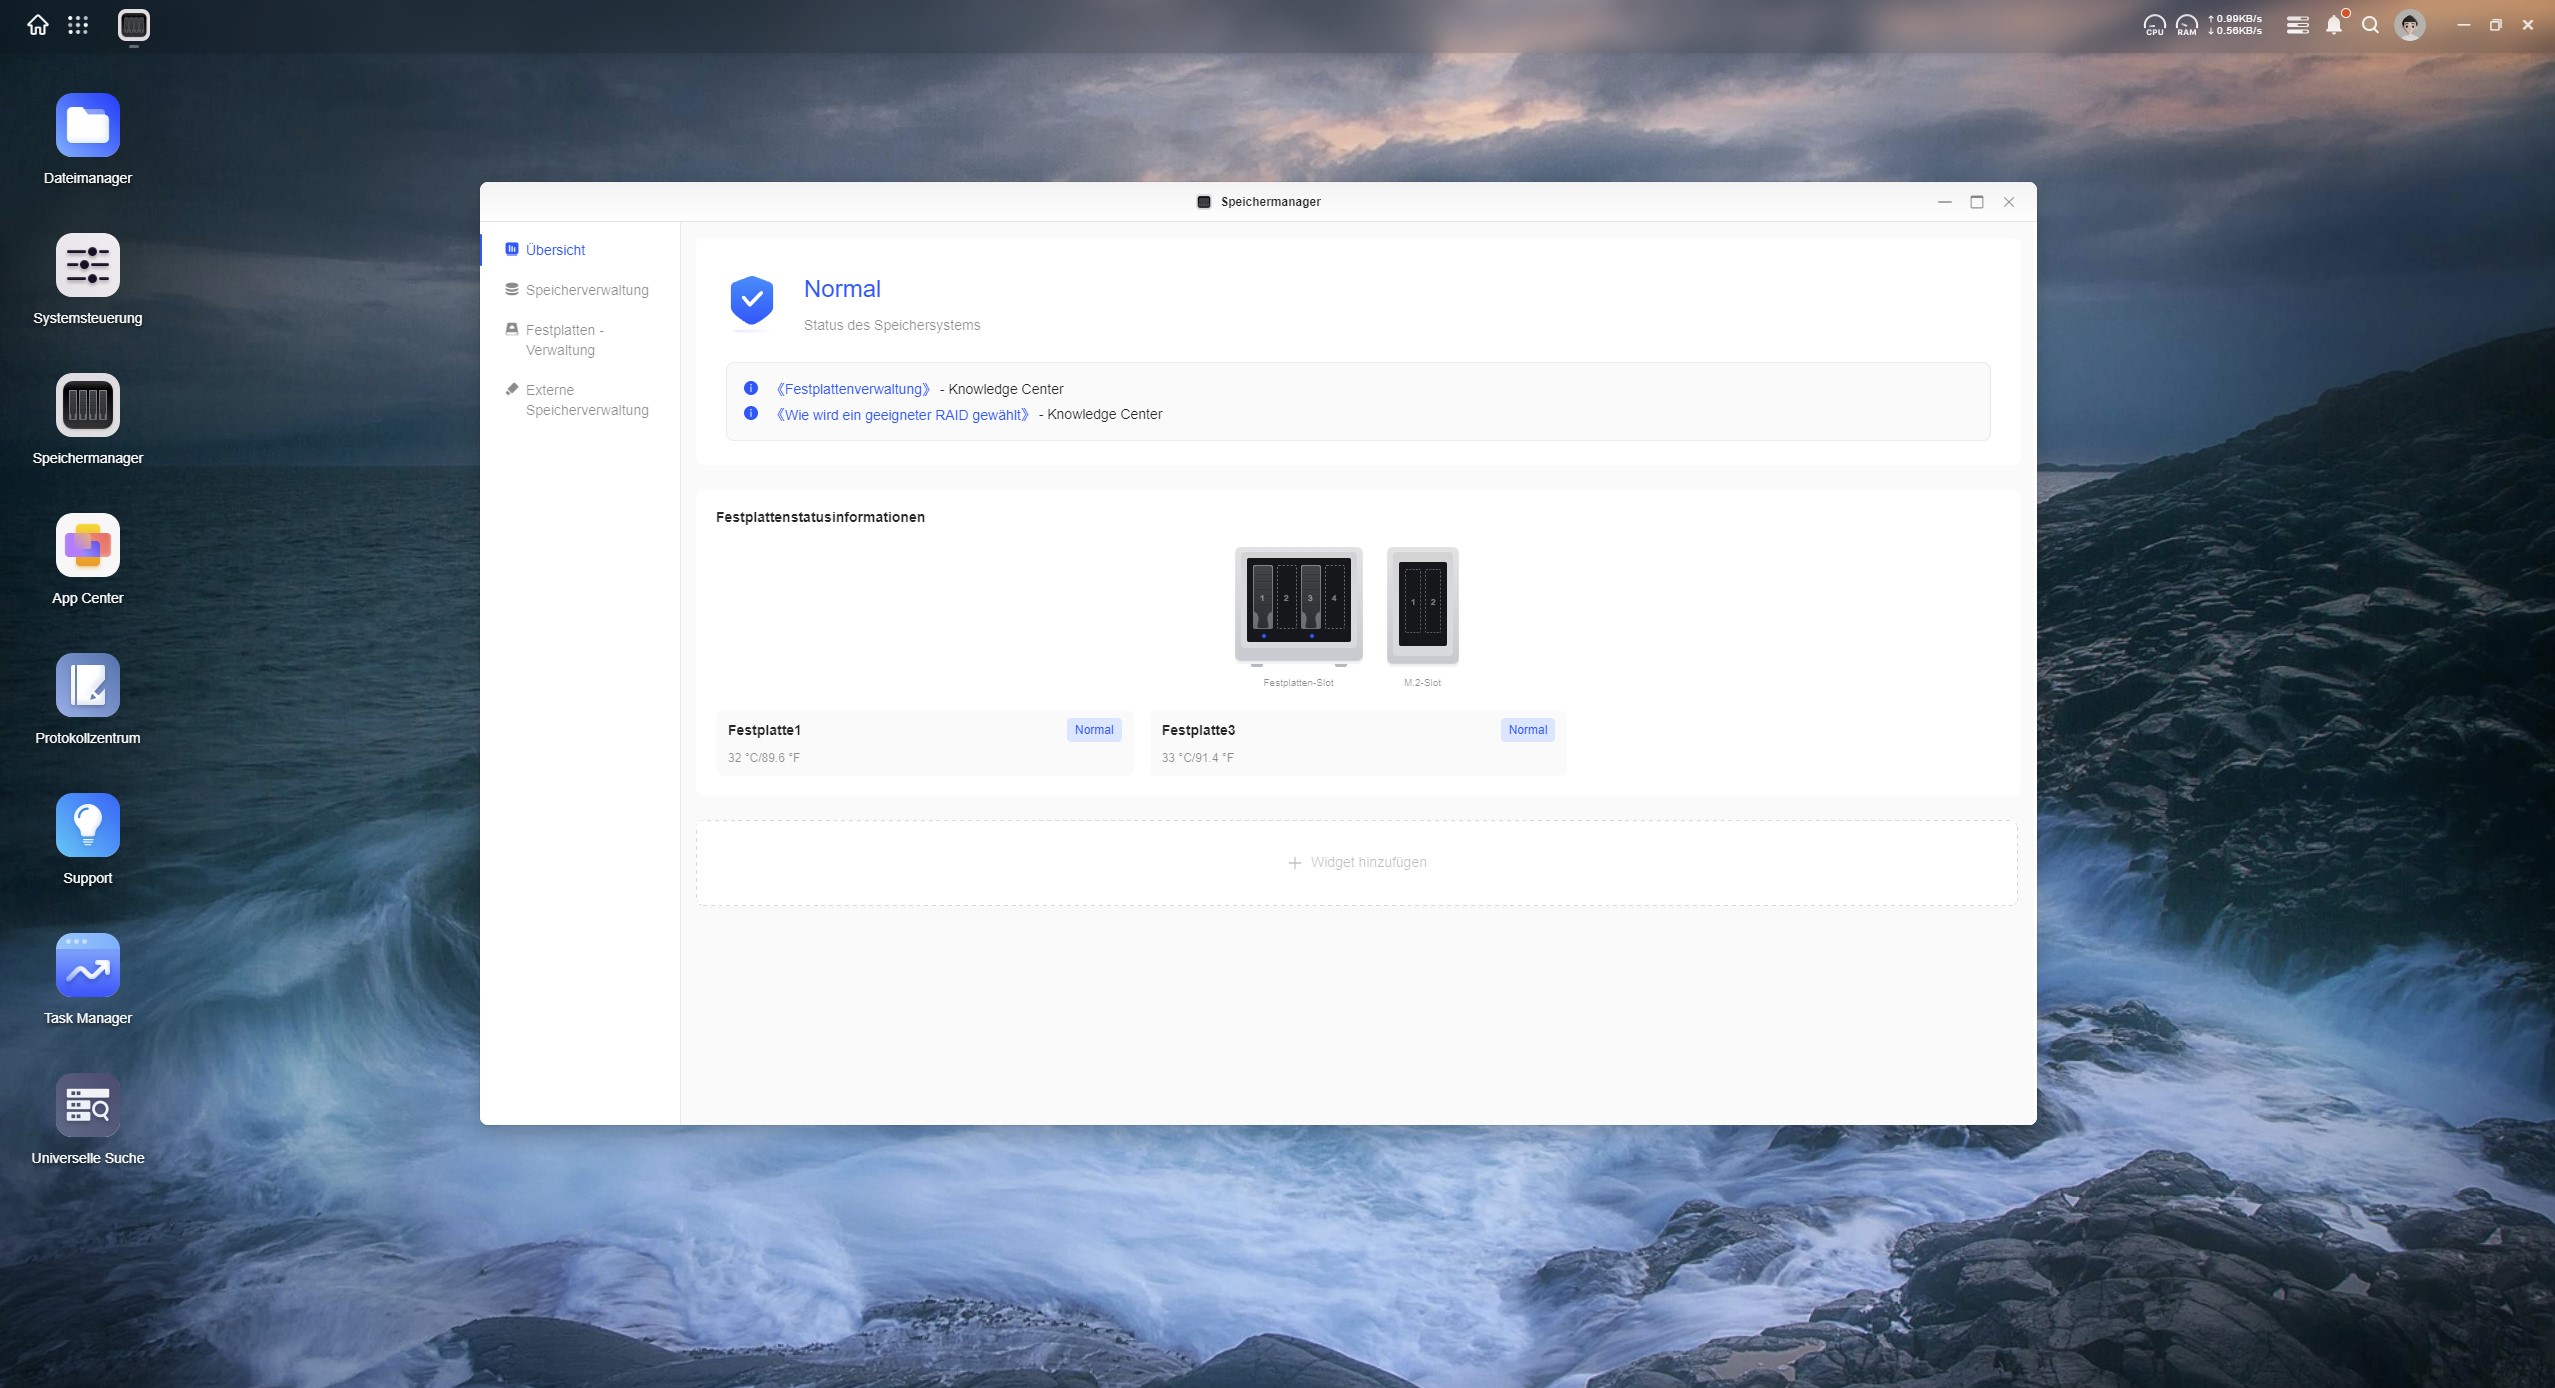Image resolution: width=2555 pixels, height=1388 pixels.
Task: Click the user avatar in the top bar
Action: coord(2409,25)
